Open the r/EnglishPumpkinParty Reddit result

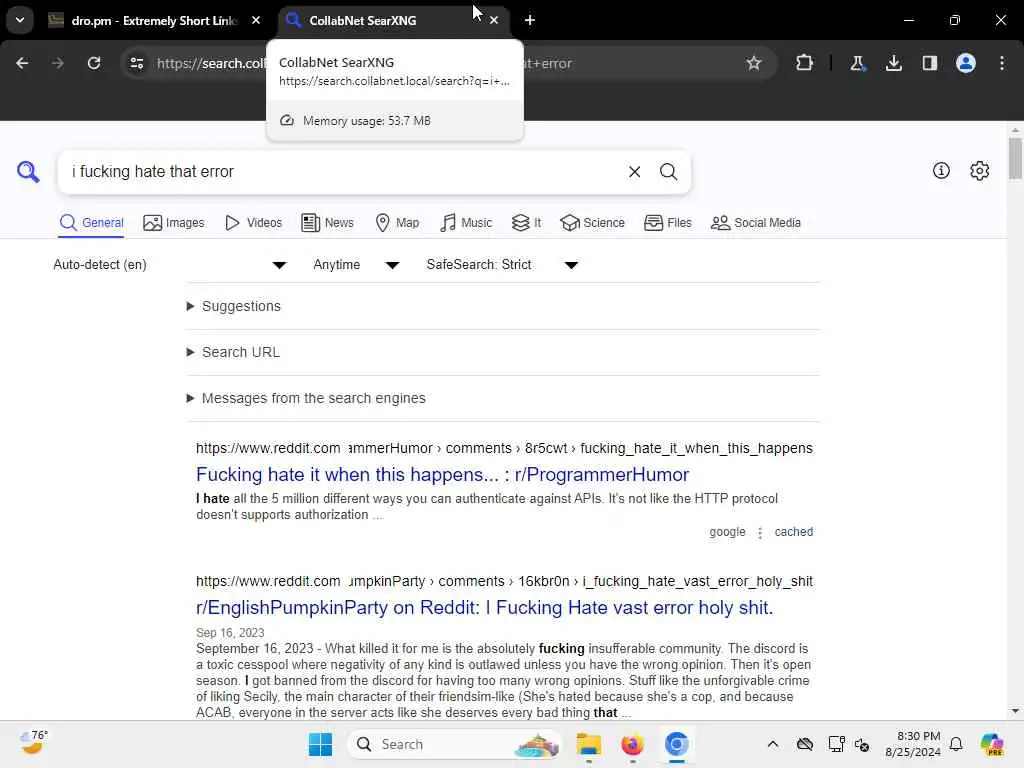[x=485, y=607]
